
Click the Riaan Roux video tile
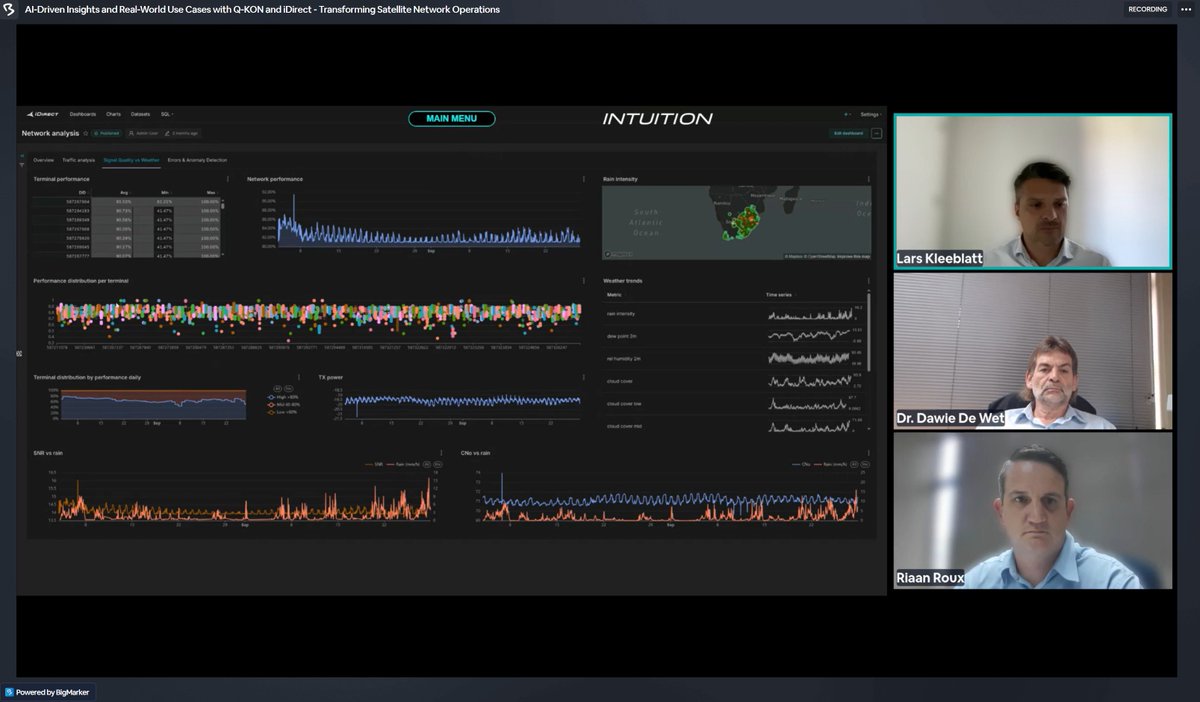1033,511
